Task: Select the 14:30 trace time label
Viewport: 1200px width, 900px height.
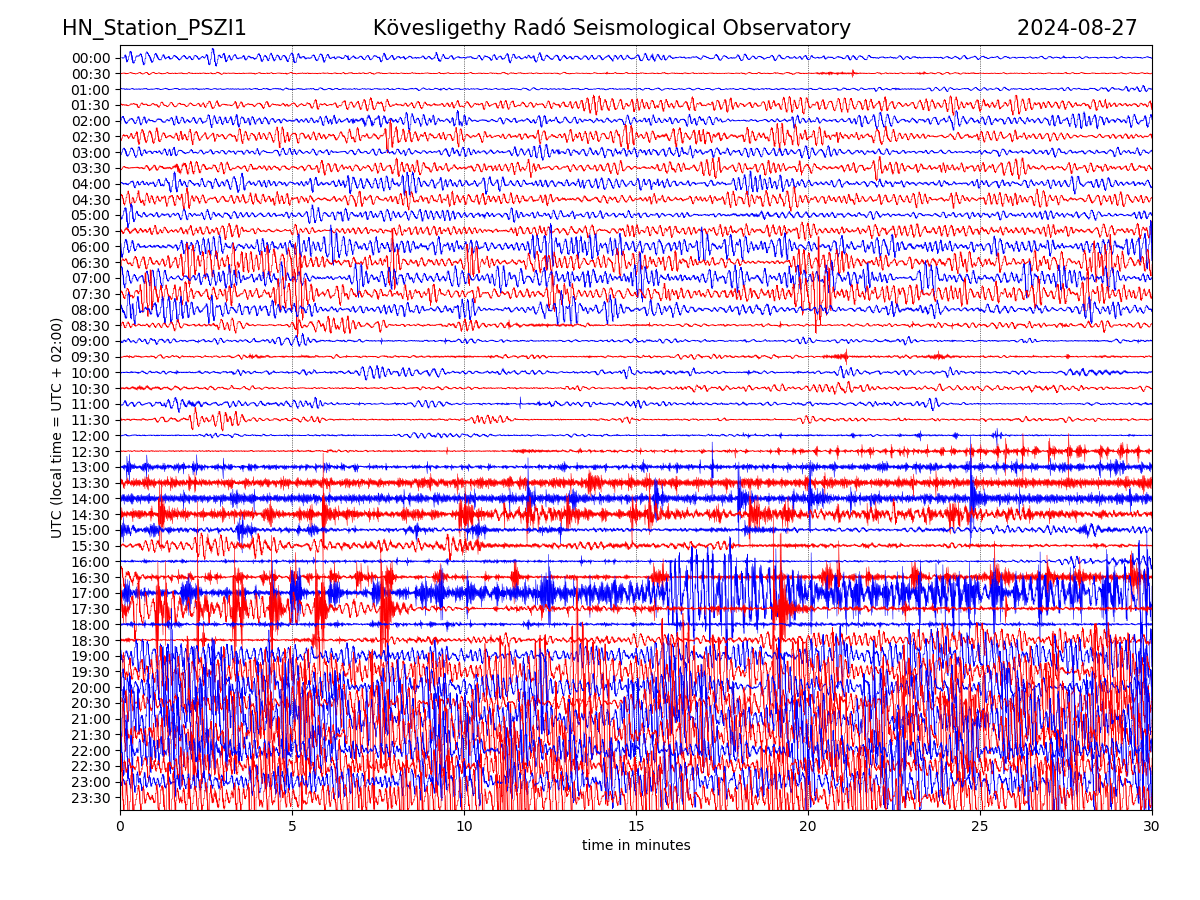Action: pyautogui.click(x=91, y=515)
